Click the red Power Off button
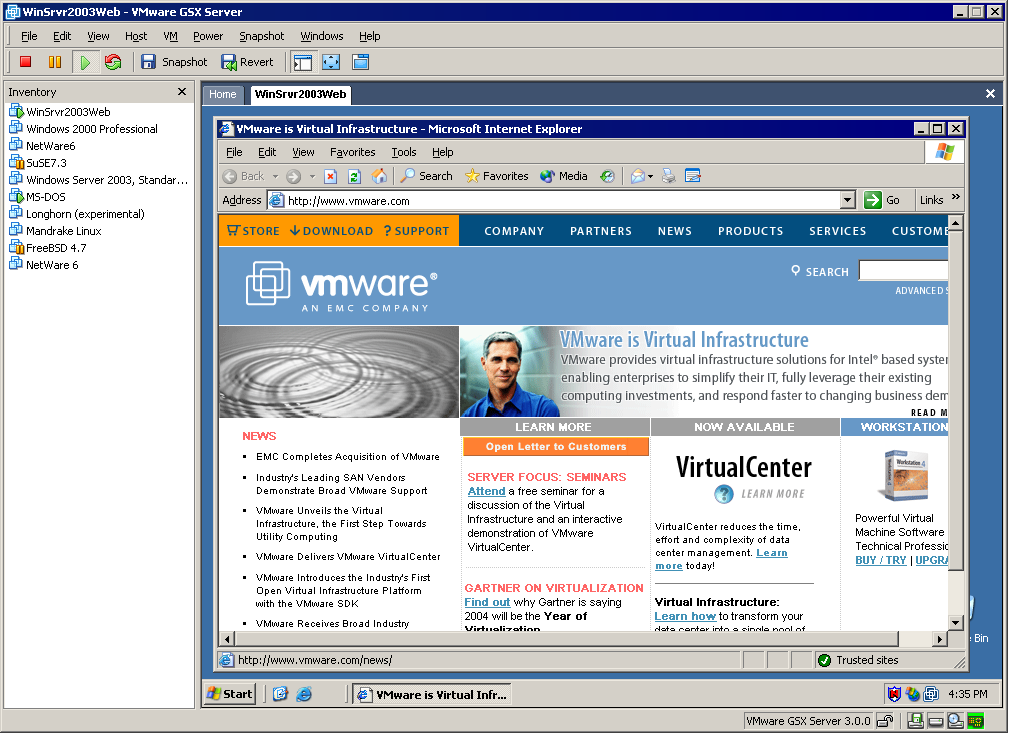This screenshot has height=734, width=1014. (26, 62)
